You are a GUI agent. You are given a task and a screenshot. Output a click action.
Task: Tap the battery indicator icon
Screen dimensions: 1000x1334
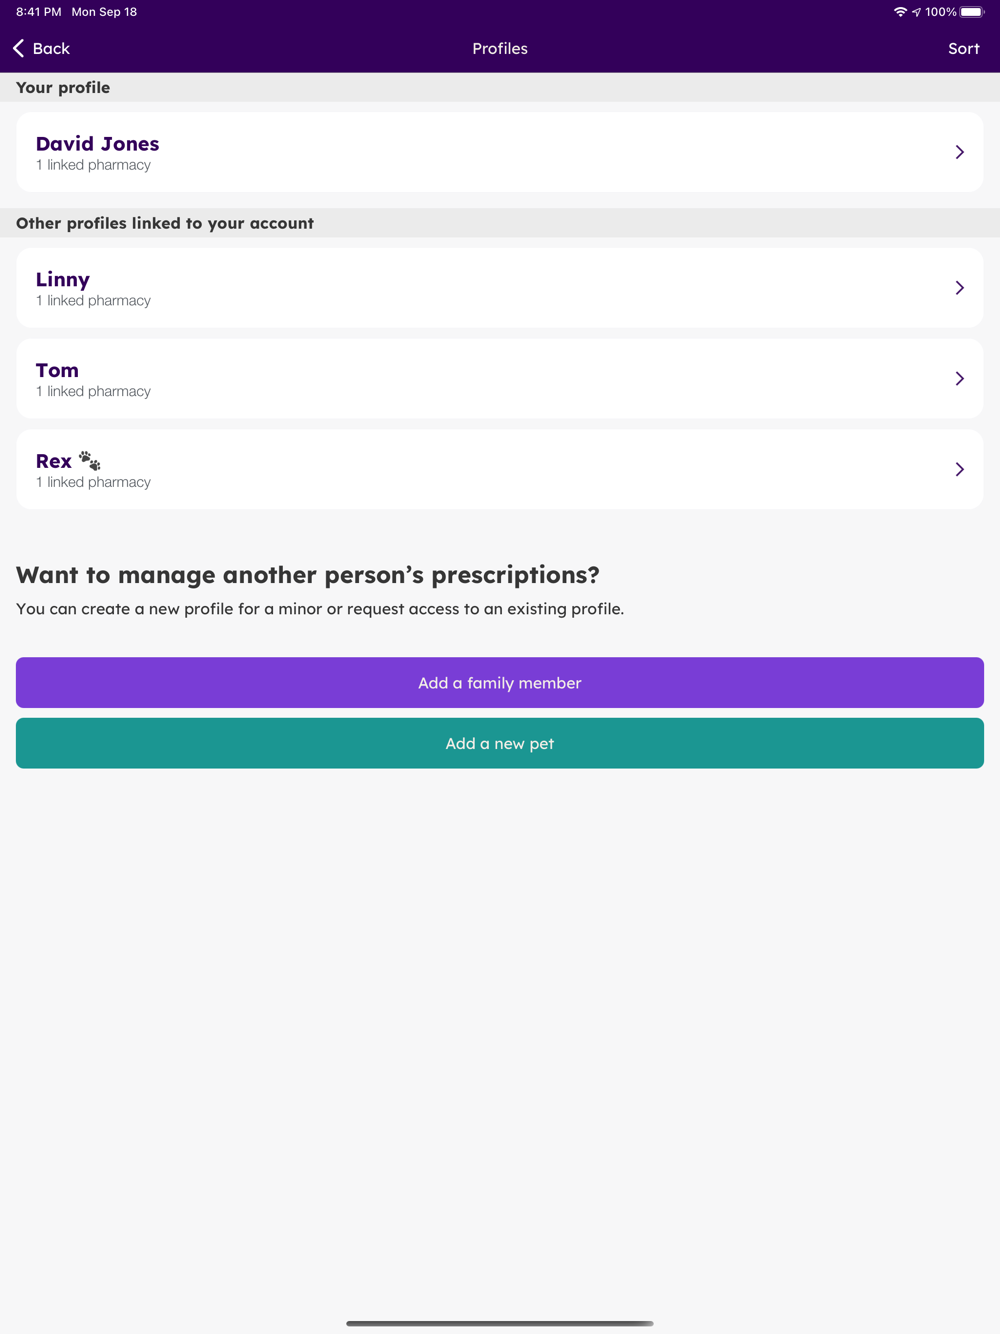click(972, 12)
